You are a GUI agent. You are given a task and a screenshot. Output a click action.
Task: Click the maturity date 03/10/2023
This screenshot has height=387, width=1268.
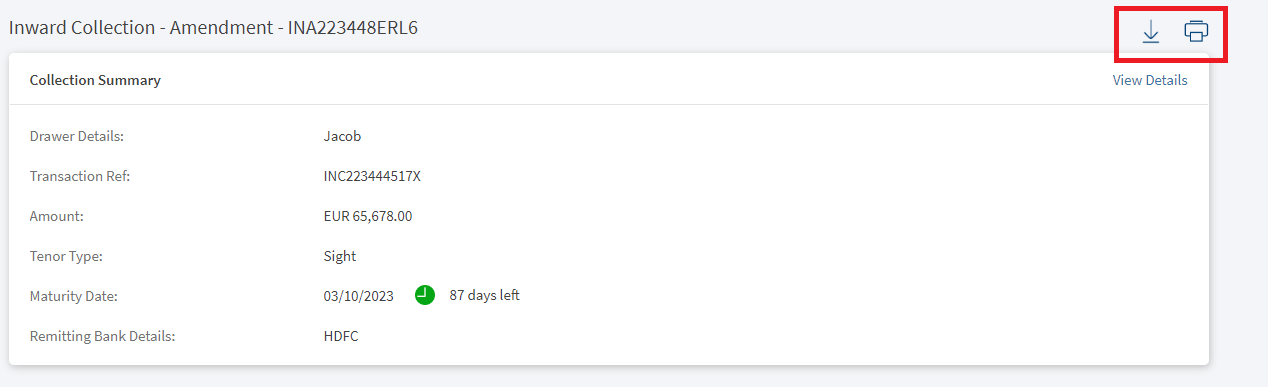tap(359, 296)
